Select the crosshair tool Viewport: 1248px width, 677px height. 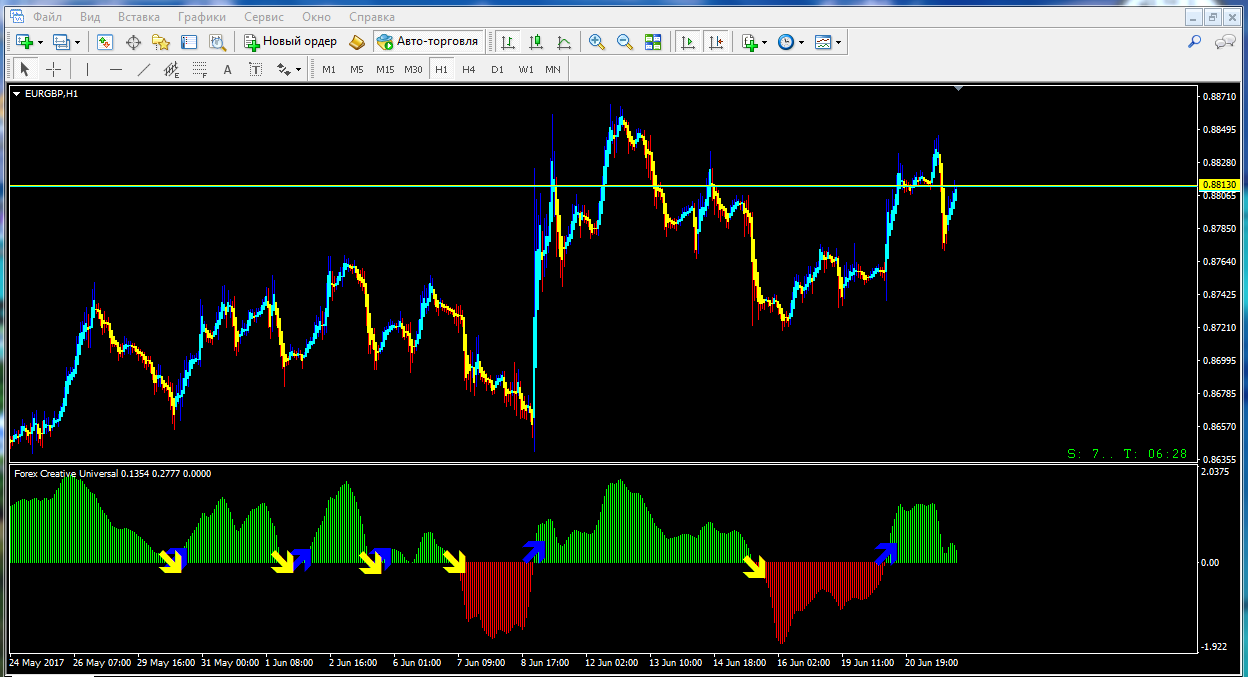[53, 69]
